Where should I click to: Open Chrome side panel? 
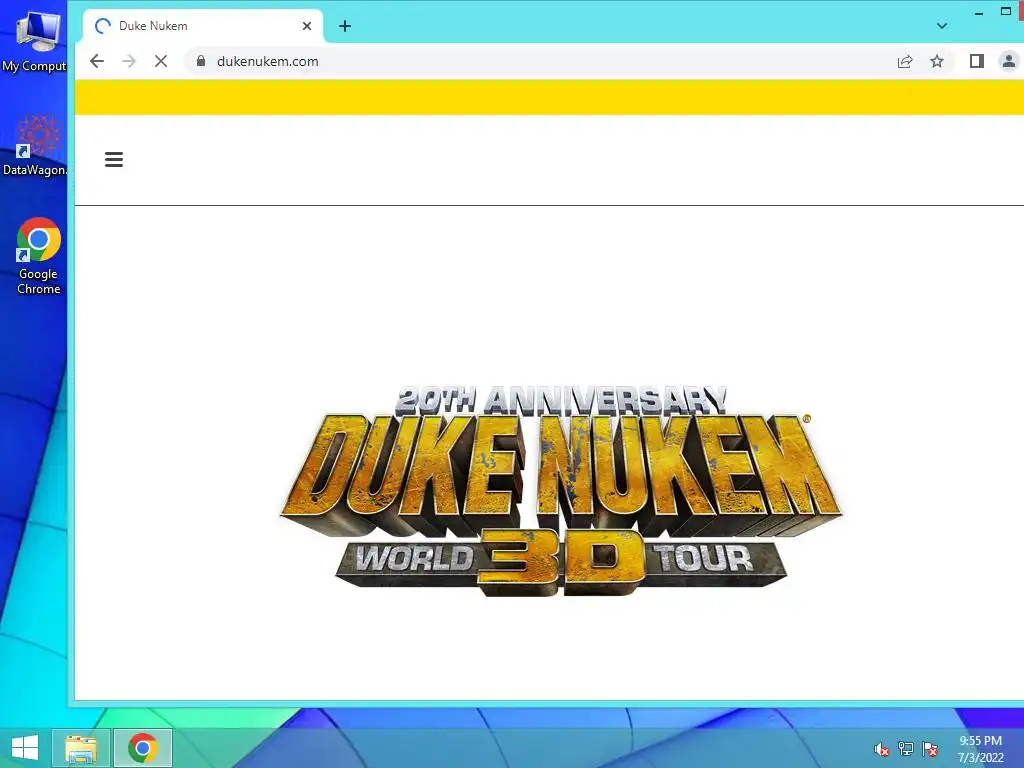[x=976, y=61]
